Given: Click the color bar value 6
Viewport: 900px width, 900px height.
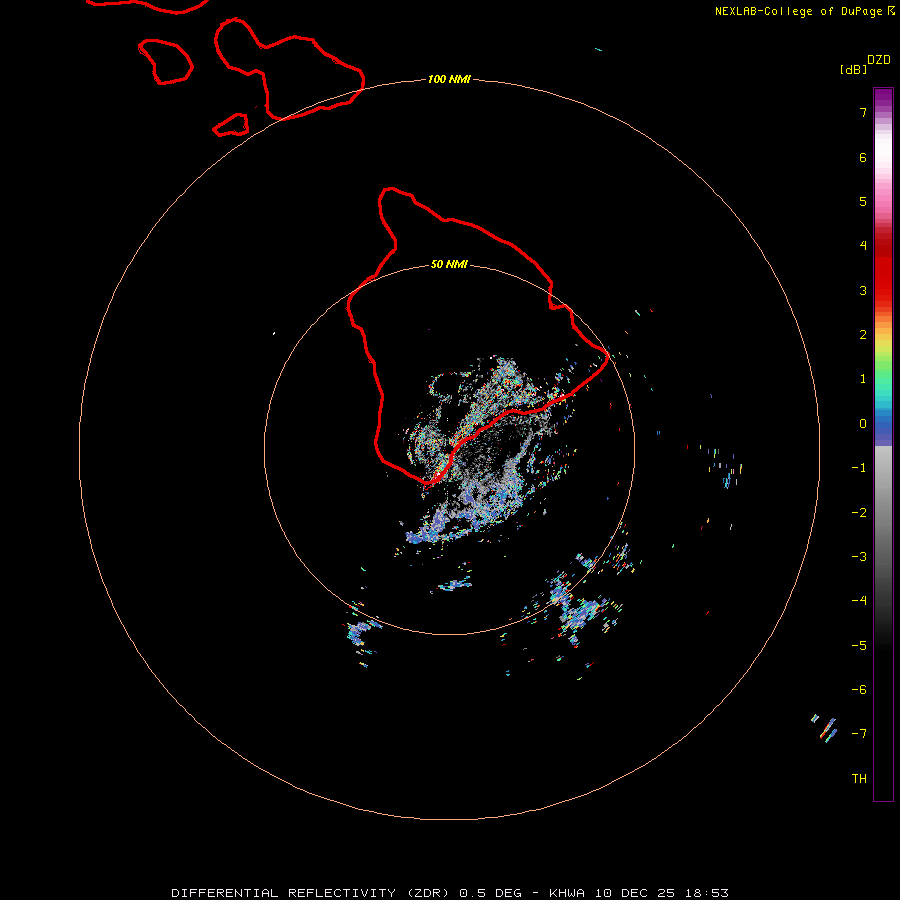Looking at the screenshot, I should pyautogui.click(x=863, y=157).
